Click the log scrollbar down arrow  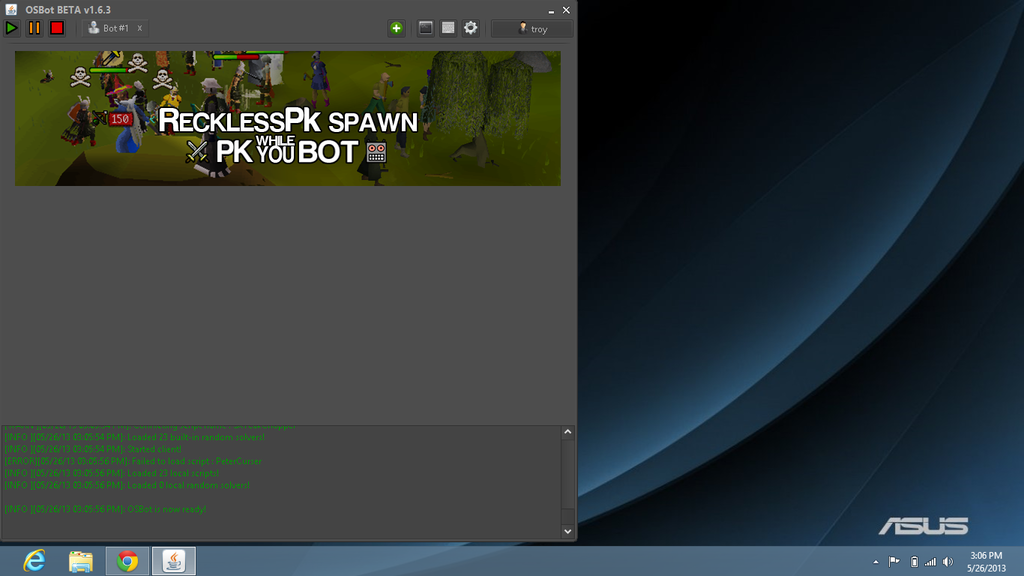pos(568,531)
